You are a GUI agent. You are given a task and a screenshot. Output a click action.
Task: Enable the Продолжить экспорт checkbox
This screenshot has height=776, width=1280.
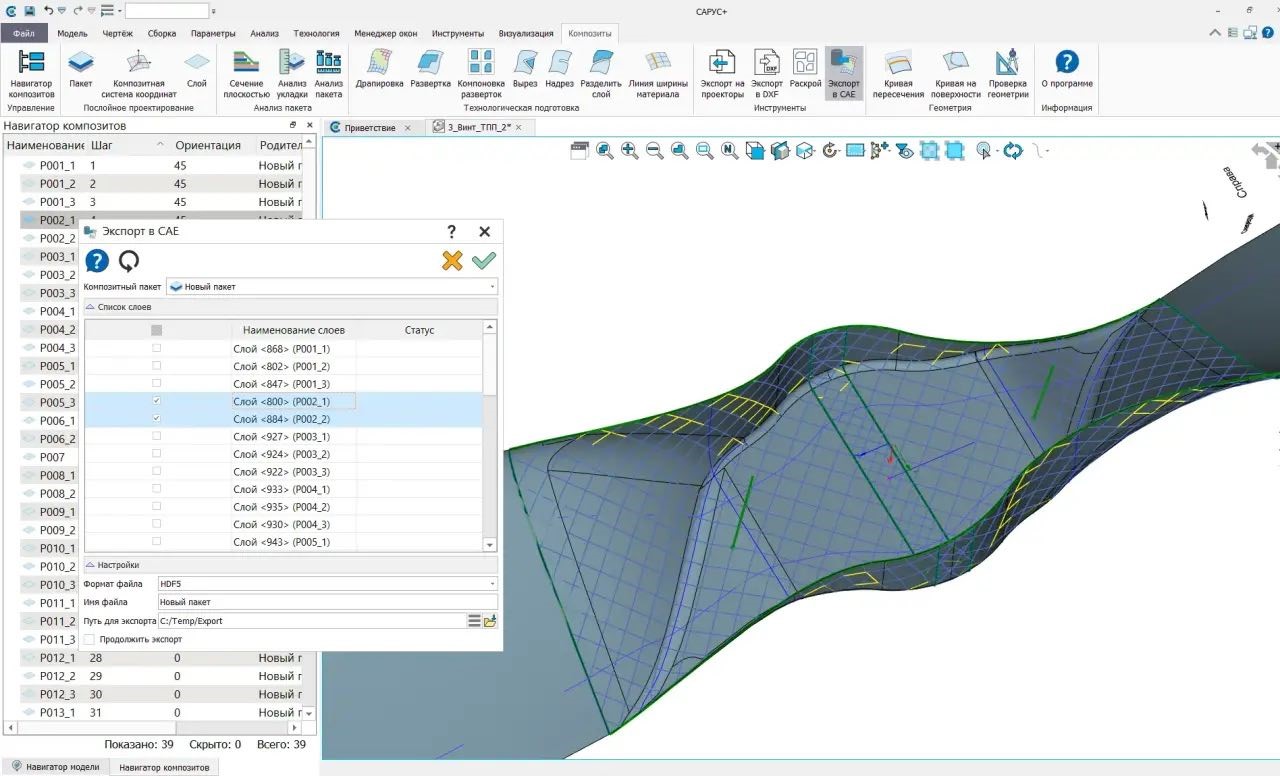[90, 639]
